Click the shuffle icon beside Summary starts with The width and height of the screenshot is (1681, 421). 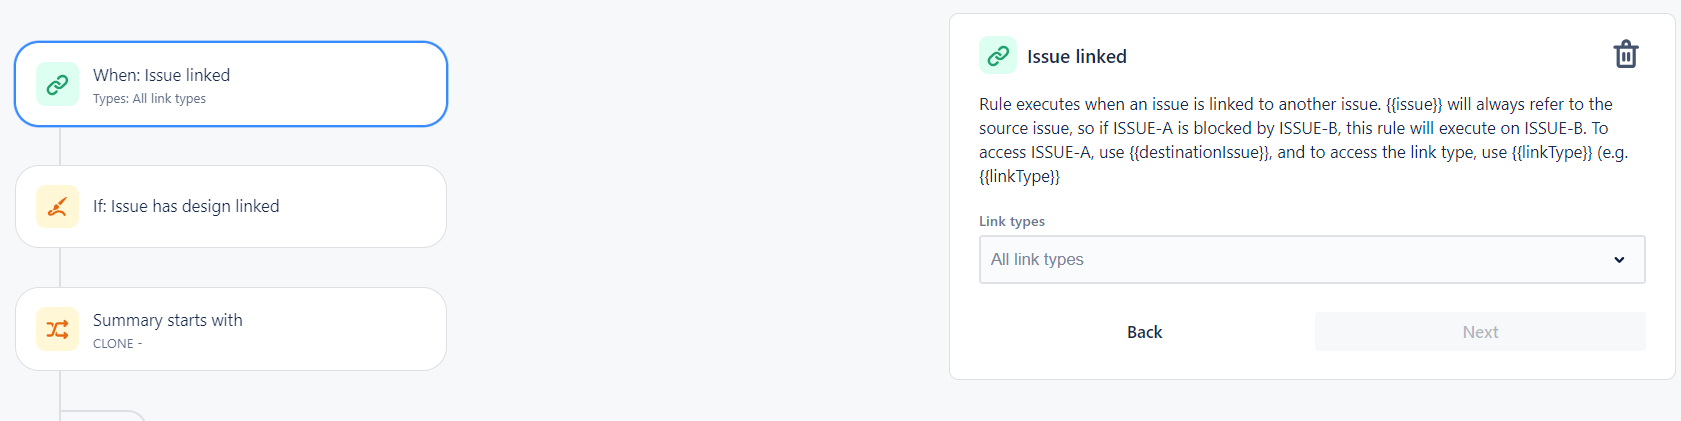(57, 329)
